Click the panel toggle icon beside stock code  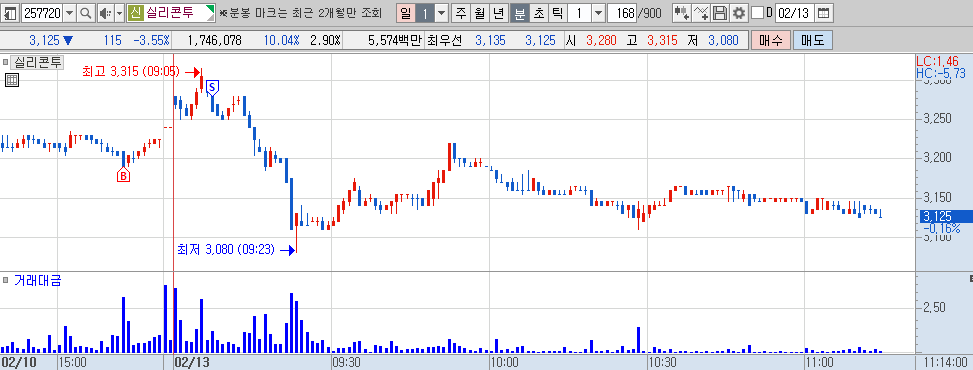pos(11,12)
